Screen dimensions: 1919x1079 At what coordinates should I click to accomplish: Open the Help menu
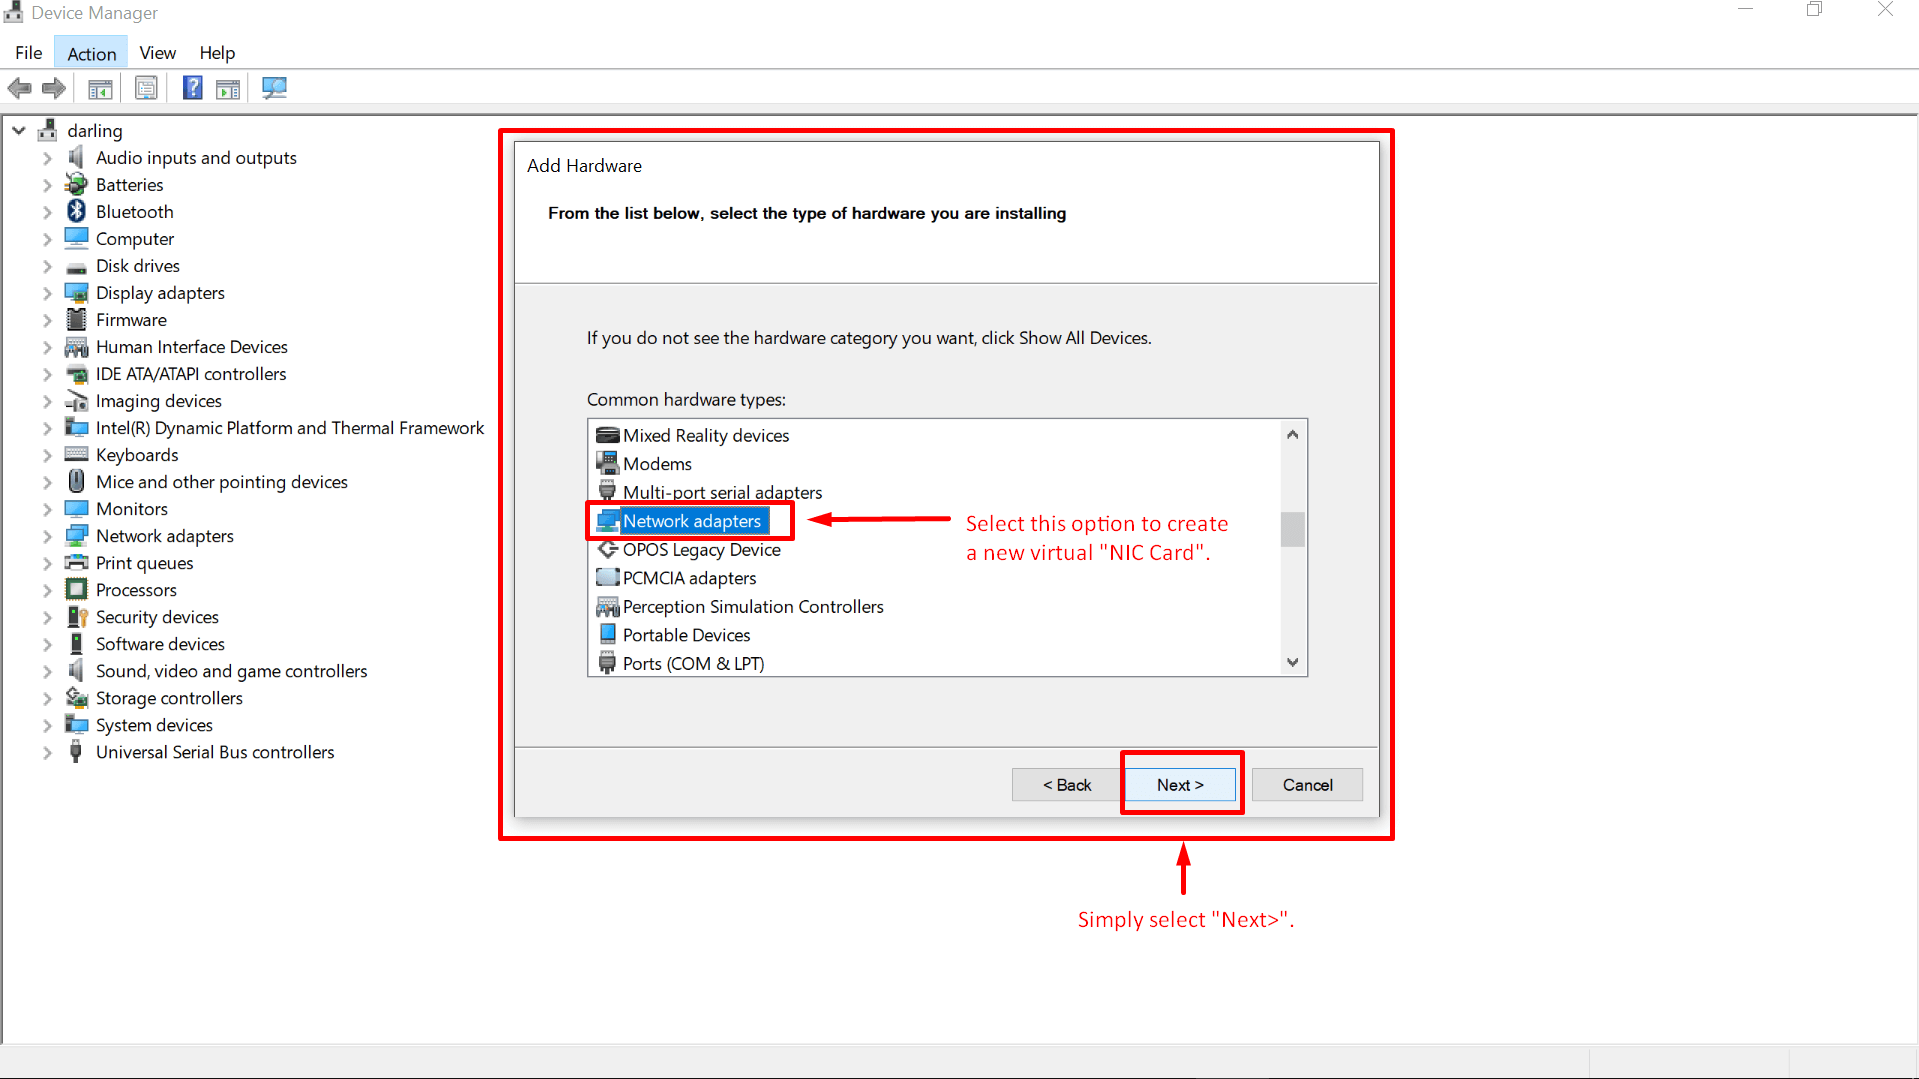(x=217, y=53)
